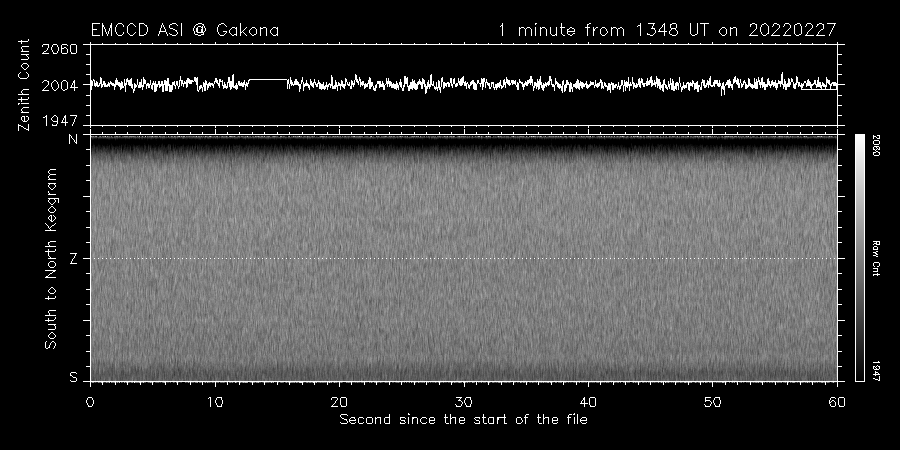Viewport: 900px width, 450px height.
Task: Click the 2004 tick label on Zenith Count axis
Action: coord(59,86)
